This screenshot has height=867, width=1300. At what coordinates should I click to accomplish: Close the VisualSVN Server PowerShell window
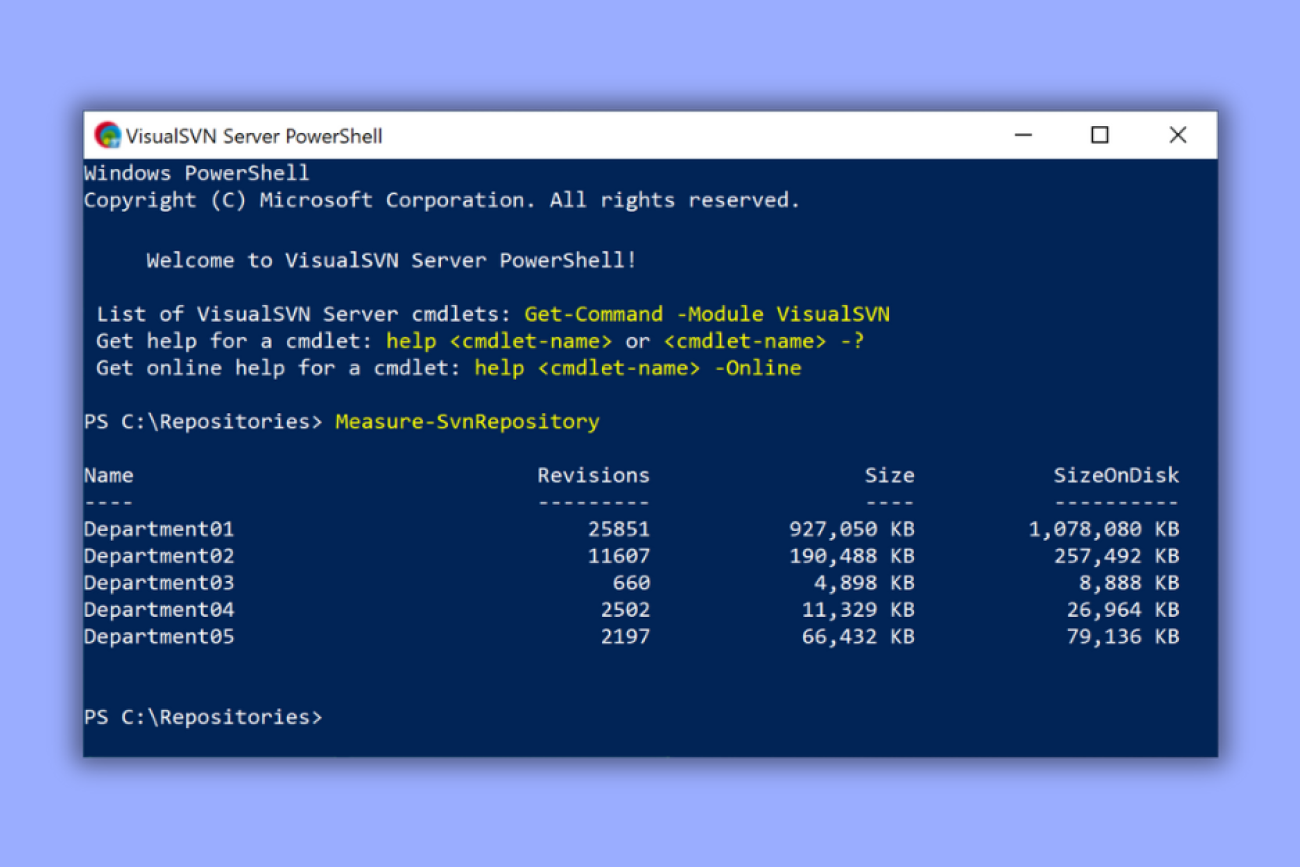click(x=1178, y=136)
